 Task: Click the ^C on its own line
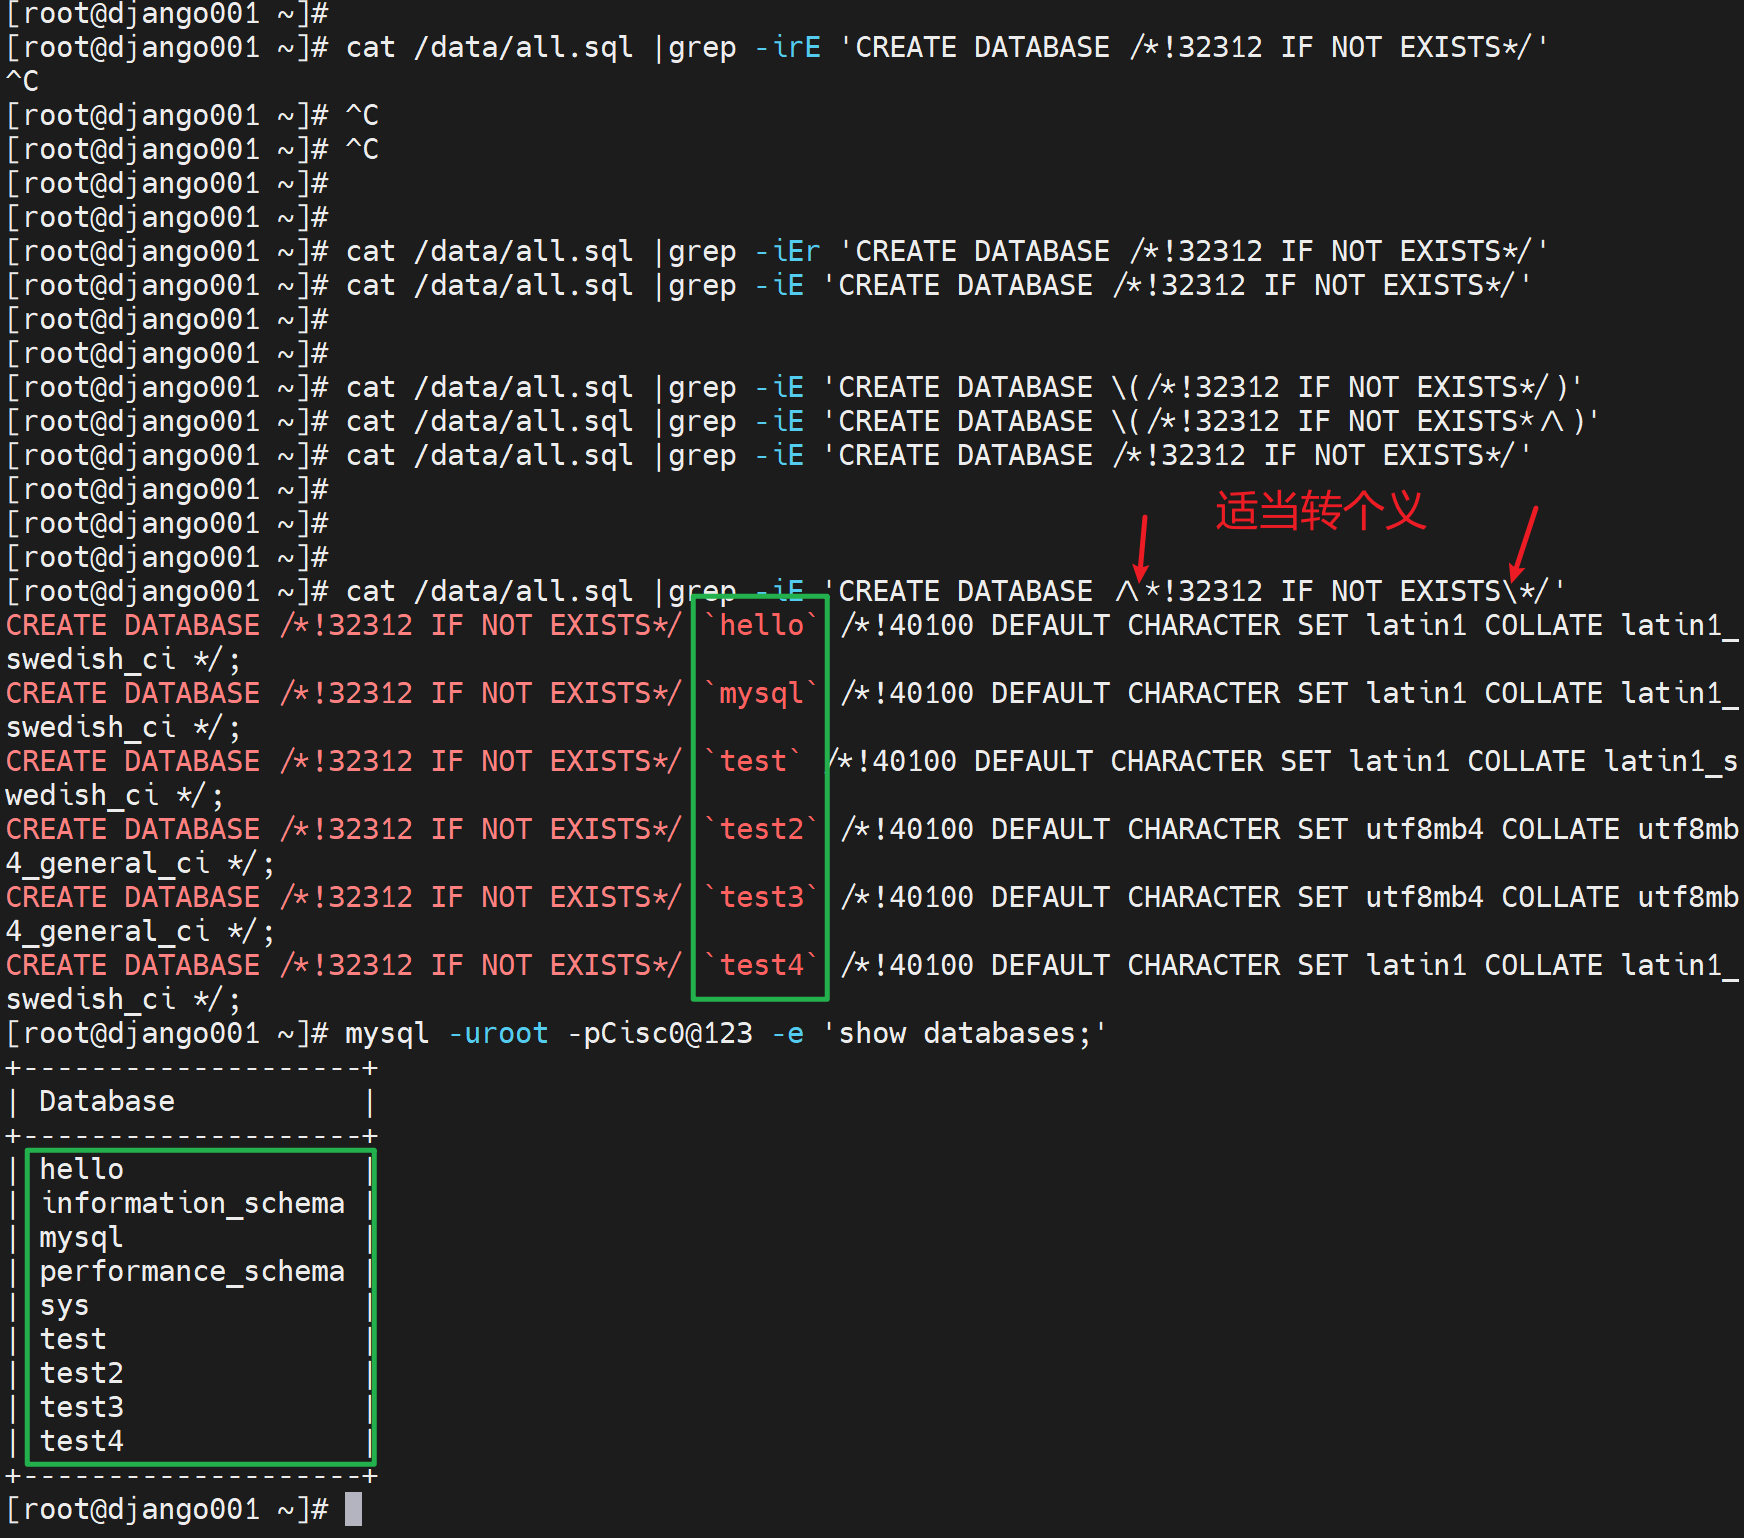(x=23, y=81)
